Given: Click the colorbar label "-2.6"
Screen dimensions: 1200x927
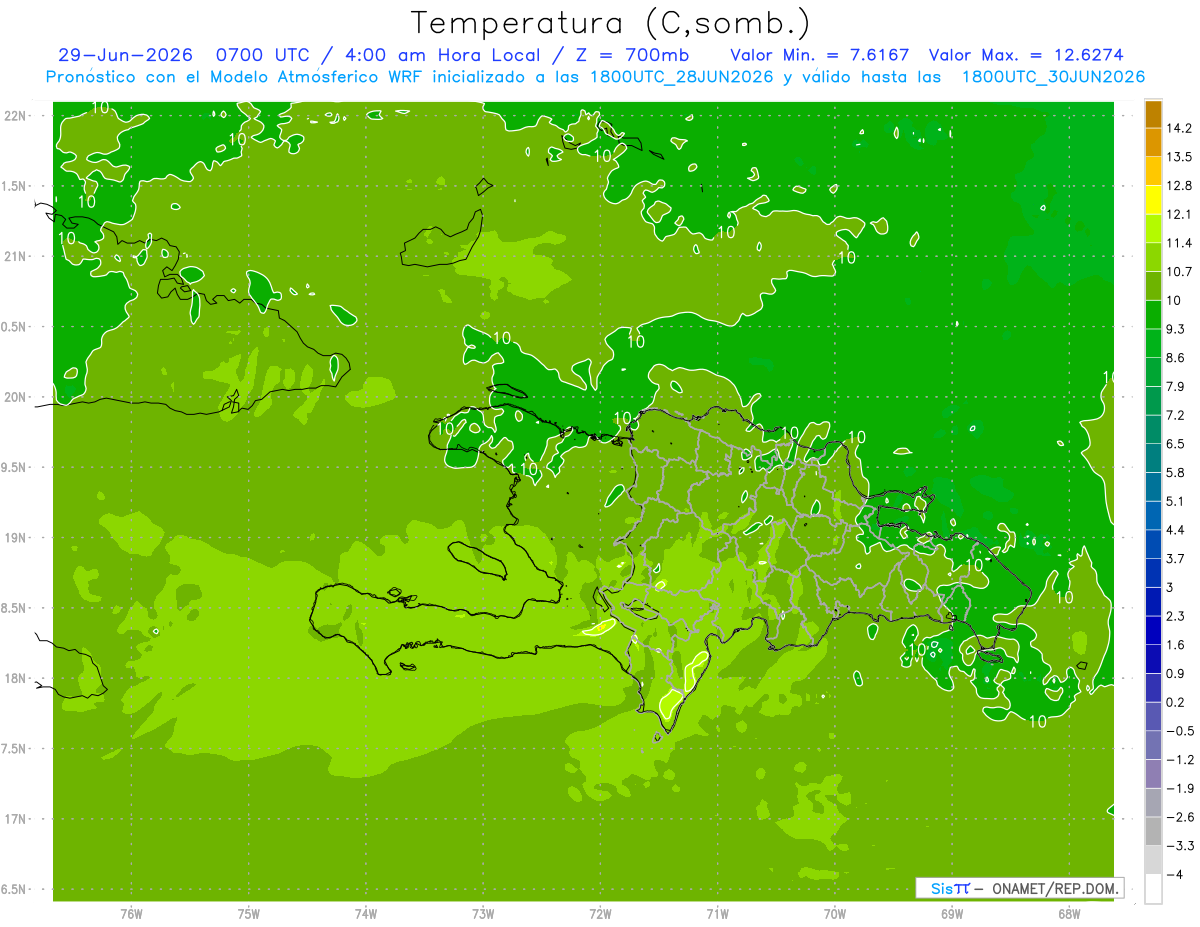Looking at the screenshot, I should 1179,817.
